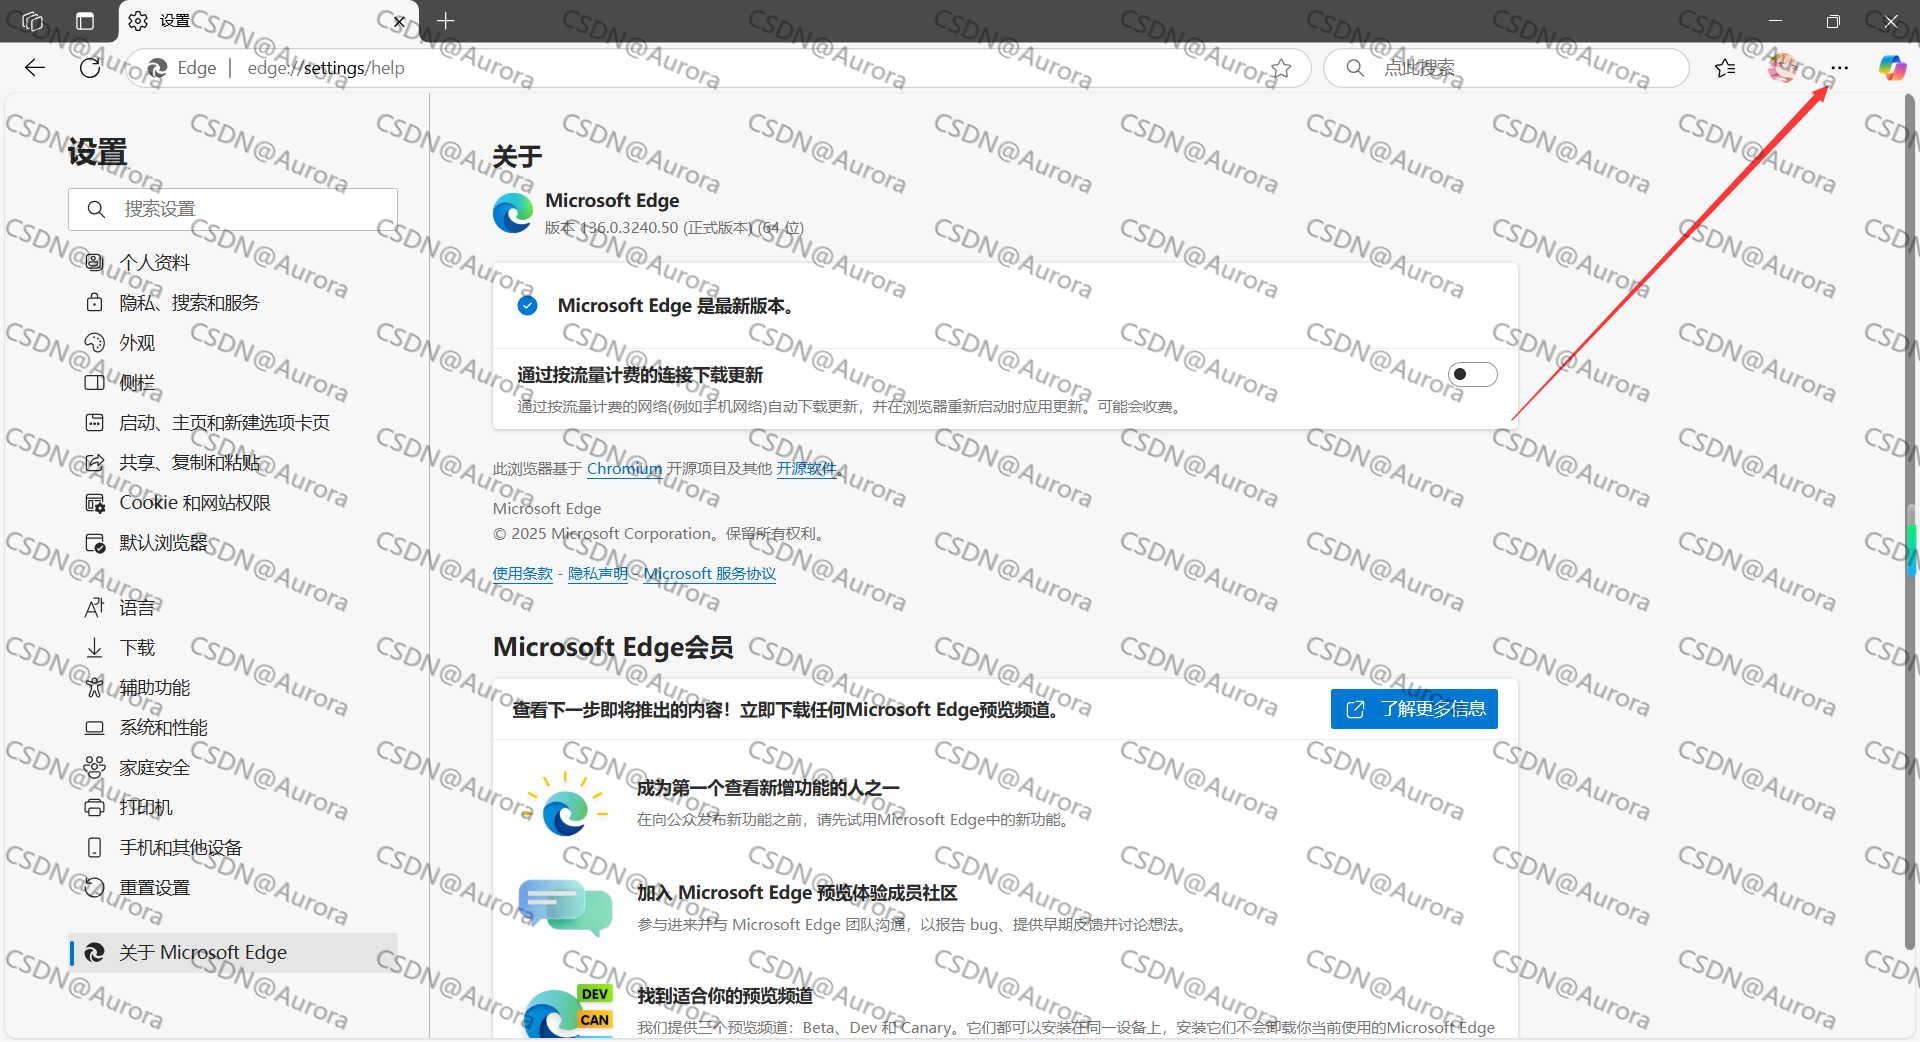Open the 开源软件 link
Viewport: 1920px width, 1042px height.
(x=806, y=468)
